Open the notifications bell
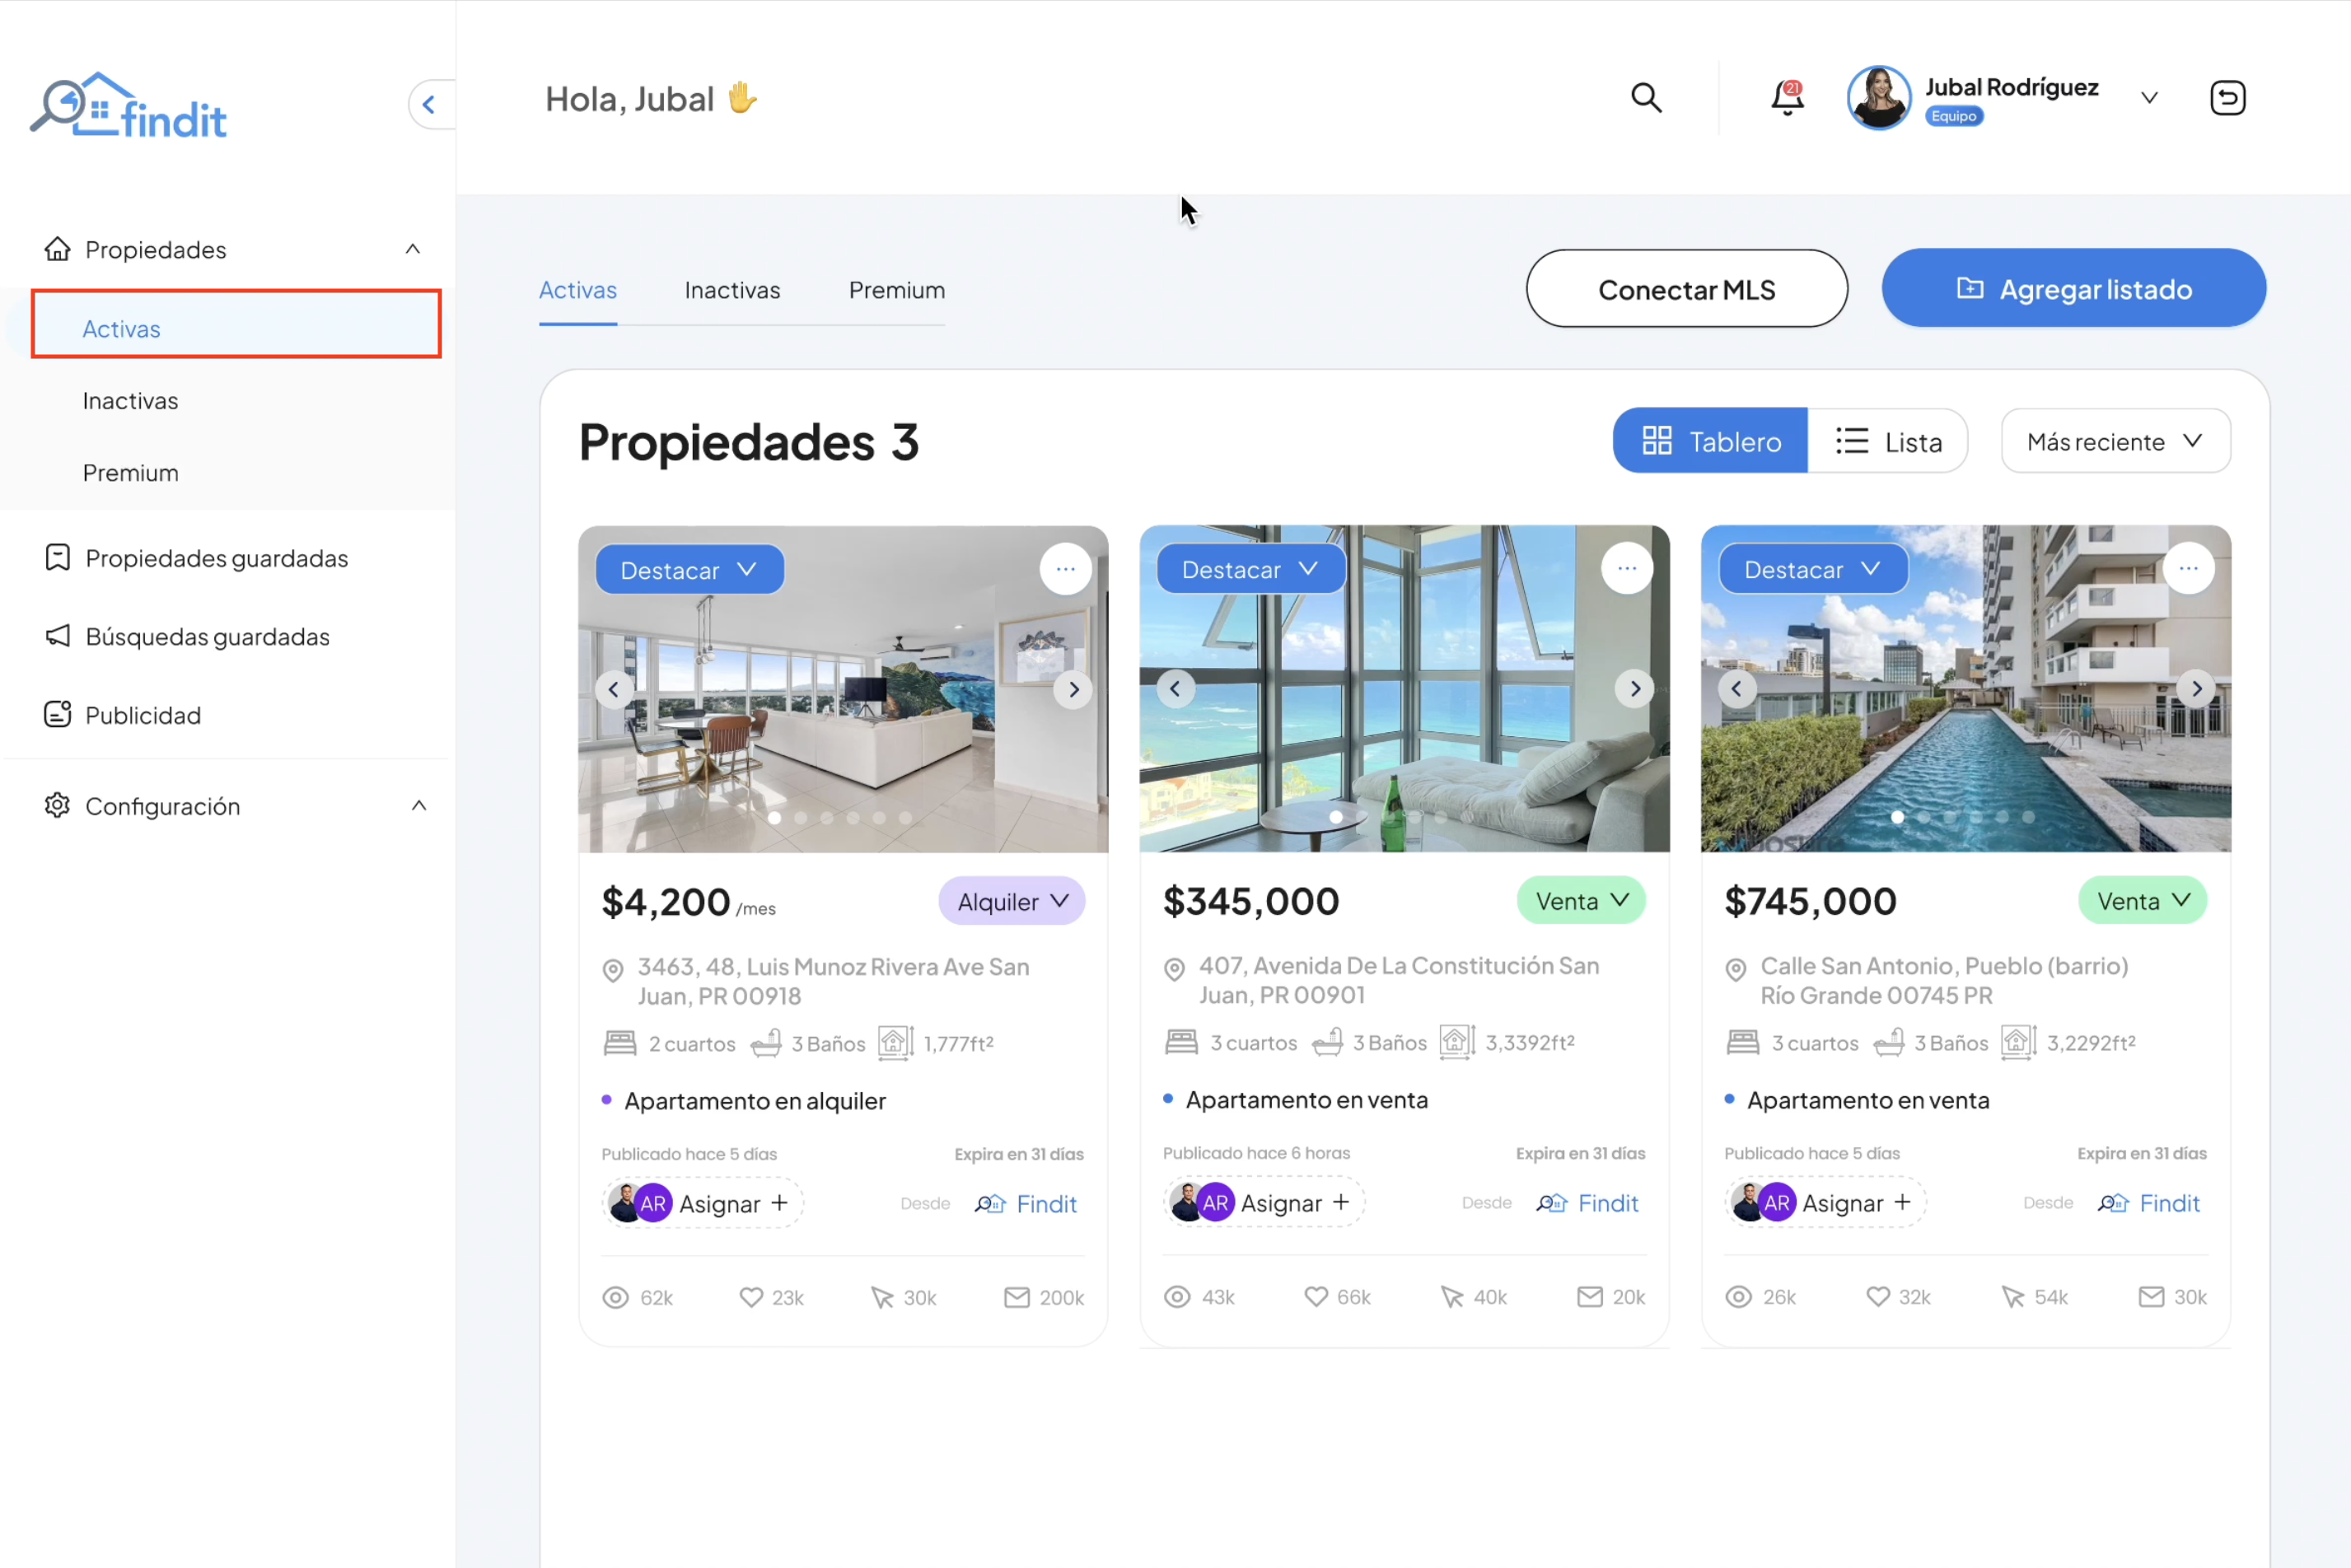 (x=1787, y=98)
